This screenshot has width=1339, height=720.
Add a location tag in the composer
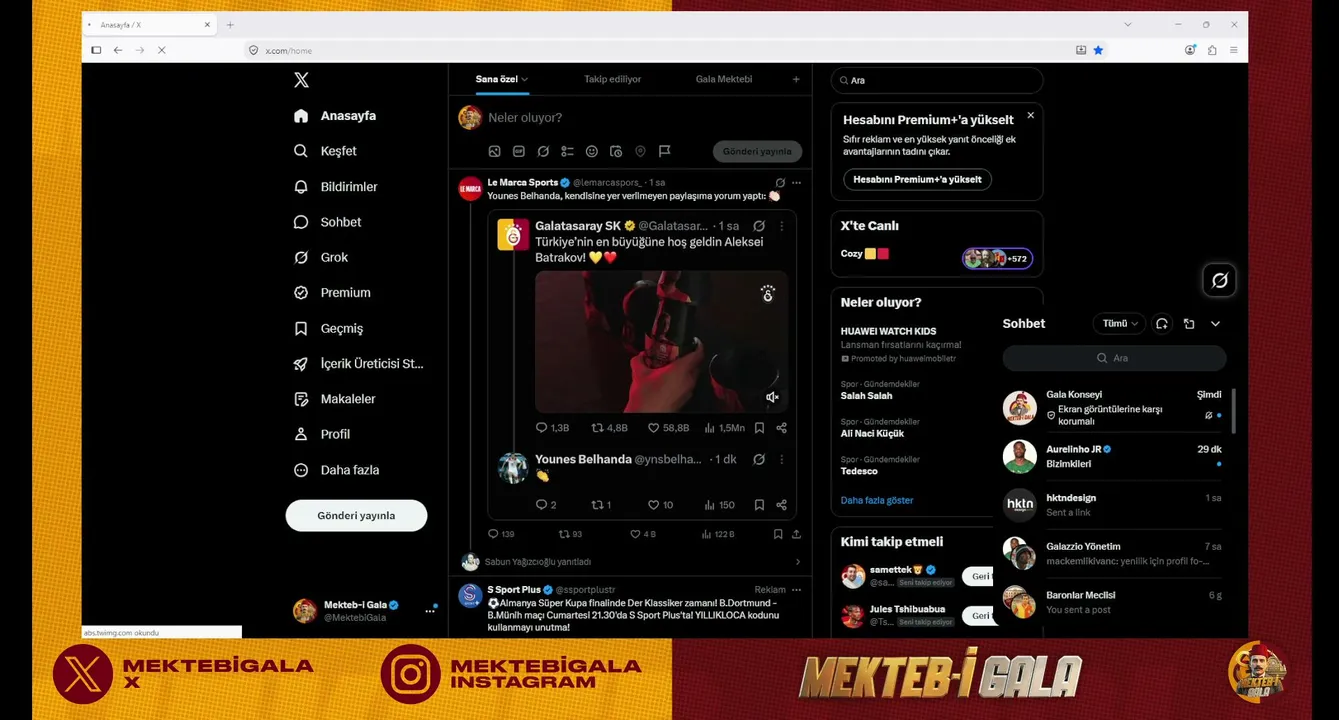tap(640, 152)
